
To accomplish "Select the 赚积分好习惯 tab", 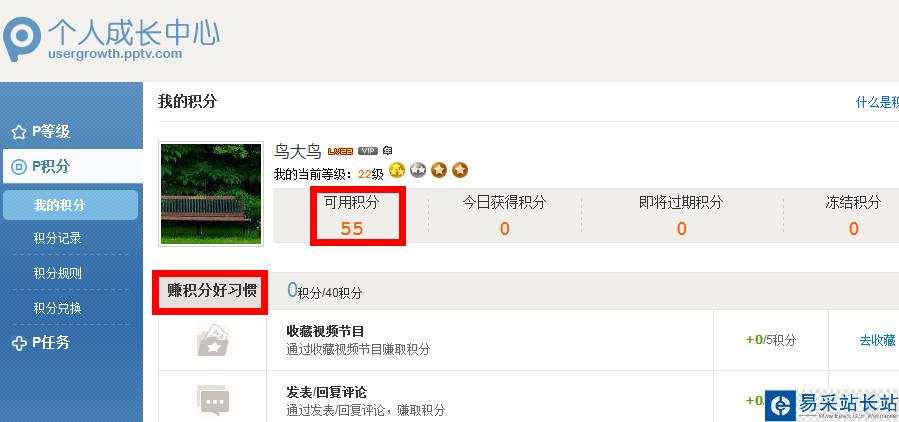I will pos(211,291).
